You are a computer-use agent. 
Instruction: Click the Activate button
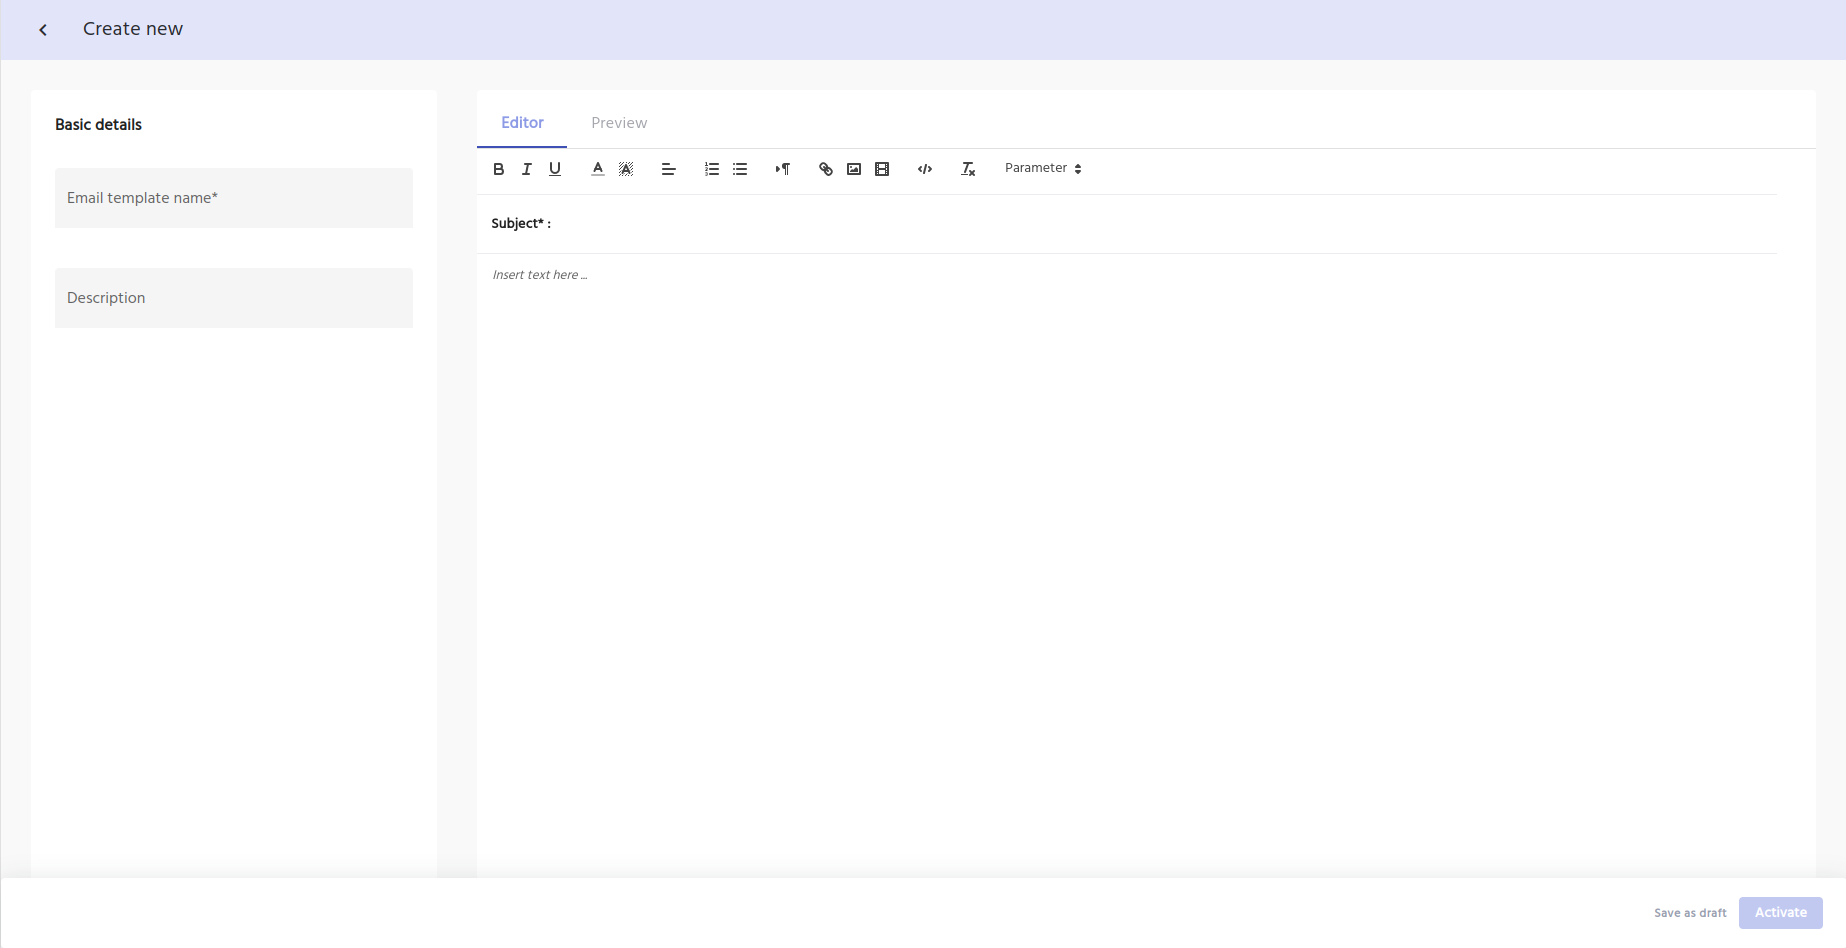click(x=1780, y=913)
